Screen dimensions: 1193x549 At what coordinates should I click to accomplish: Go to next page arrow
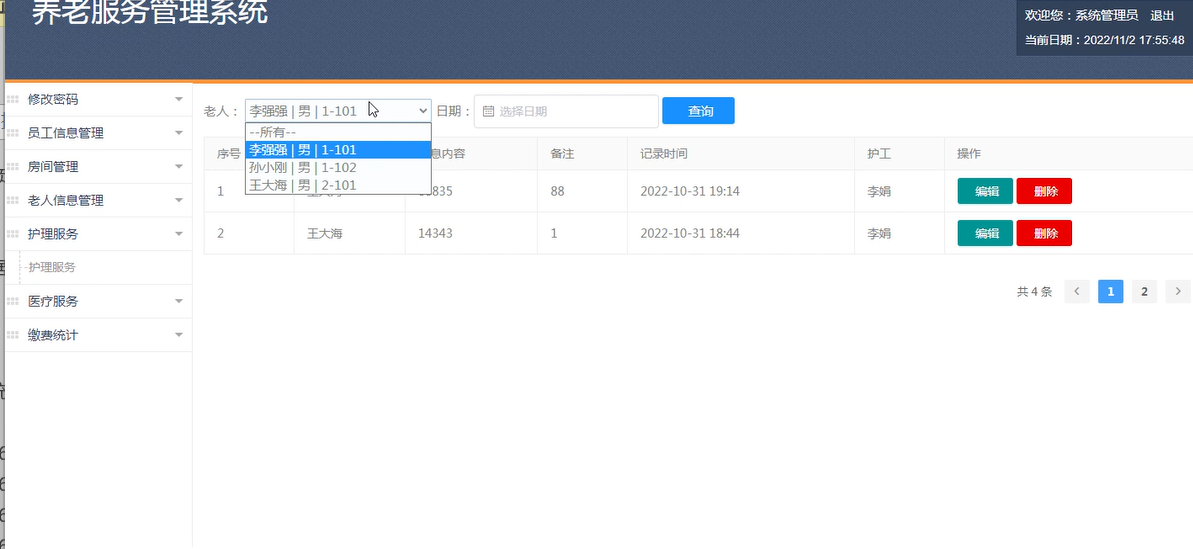(x=1179, y=291)
